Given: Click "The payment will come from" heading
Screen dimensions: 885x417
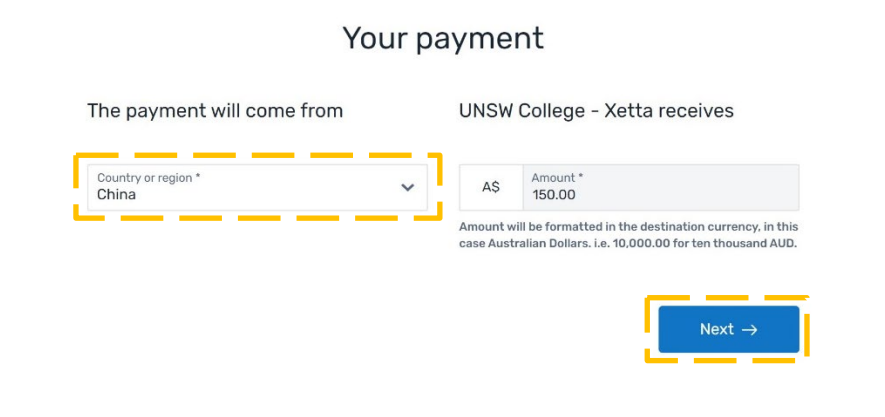Looking at the screenshot, I should click(215, 111).
